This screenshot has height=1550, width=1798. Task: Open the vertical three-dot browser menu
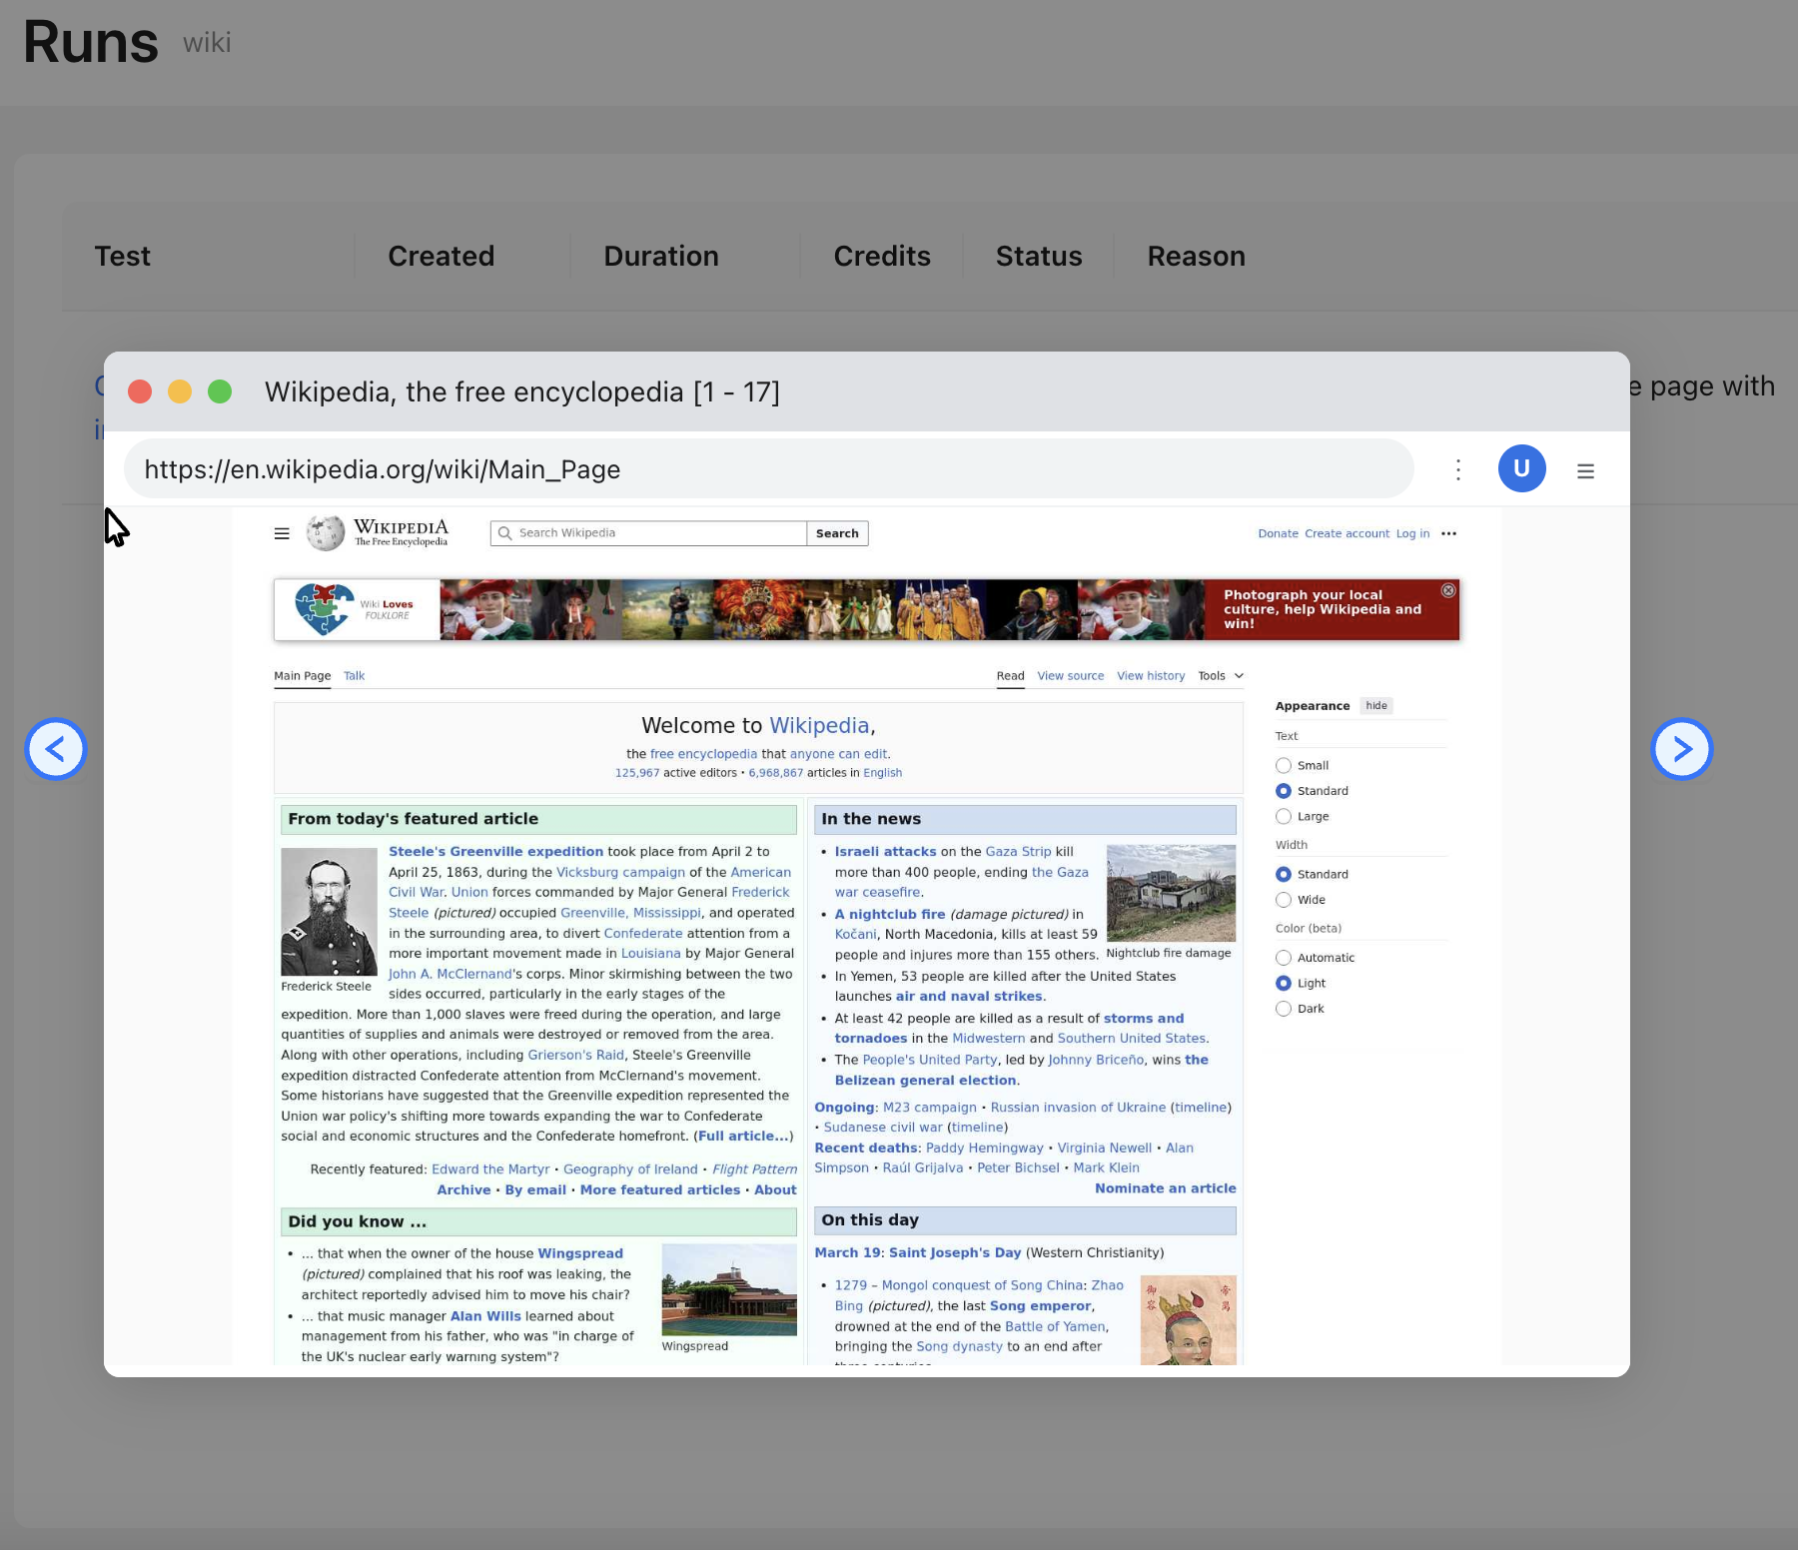(1458, 470)
